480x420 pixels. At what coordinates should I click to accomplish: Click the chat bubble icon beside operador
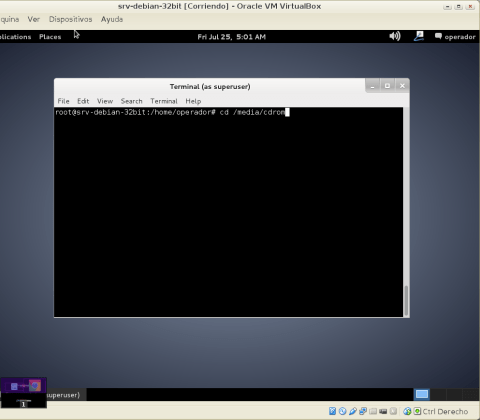pyautogui.click(x=438, y=36)
